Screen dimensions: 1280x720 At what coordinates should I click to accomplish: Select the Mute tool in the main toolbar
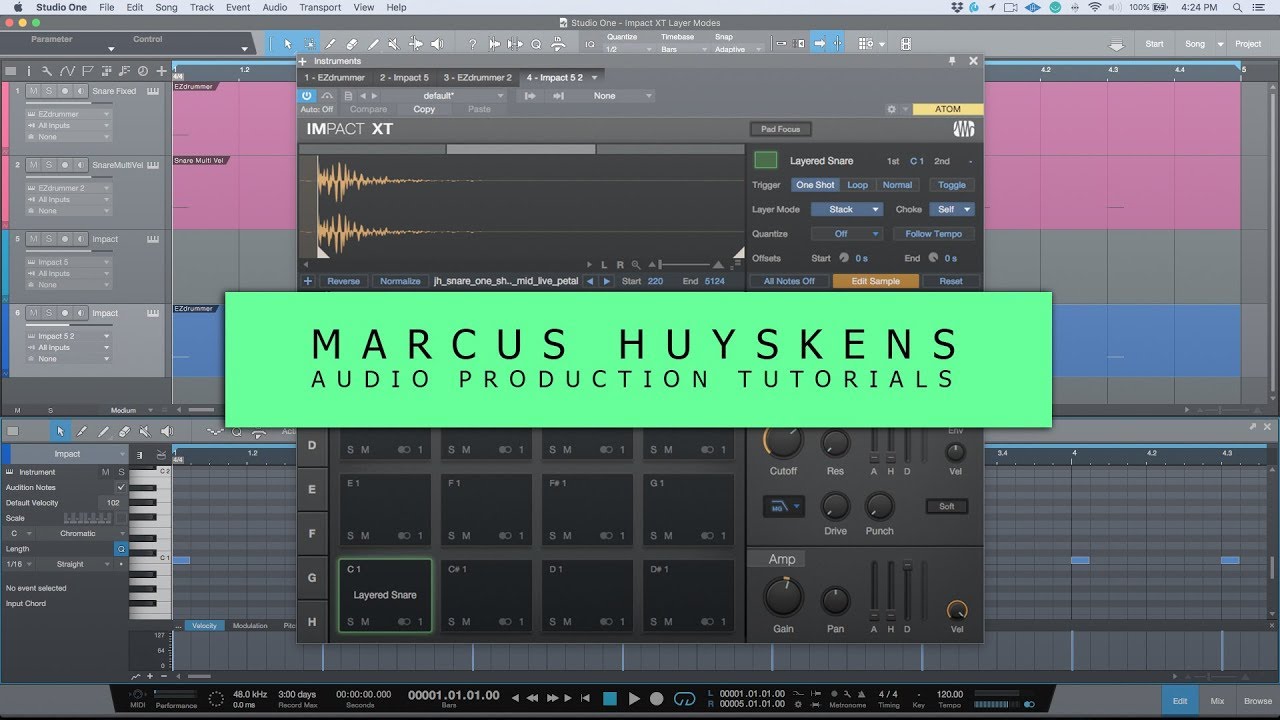tap(394, 44)
